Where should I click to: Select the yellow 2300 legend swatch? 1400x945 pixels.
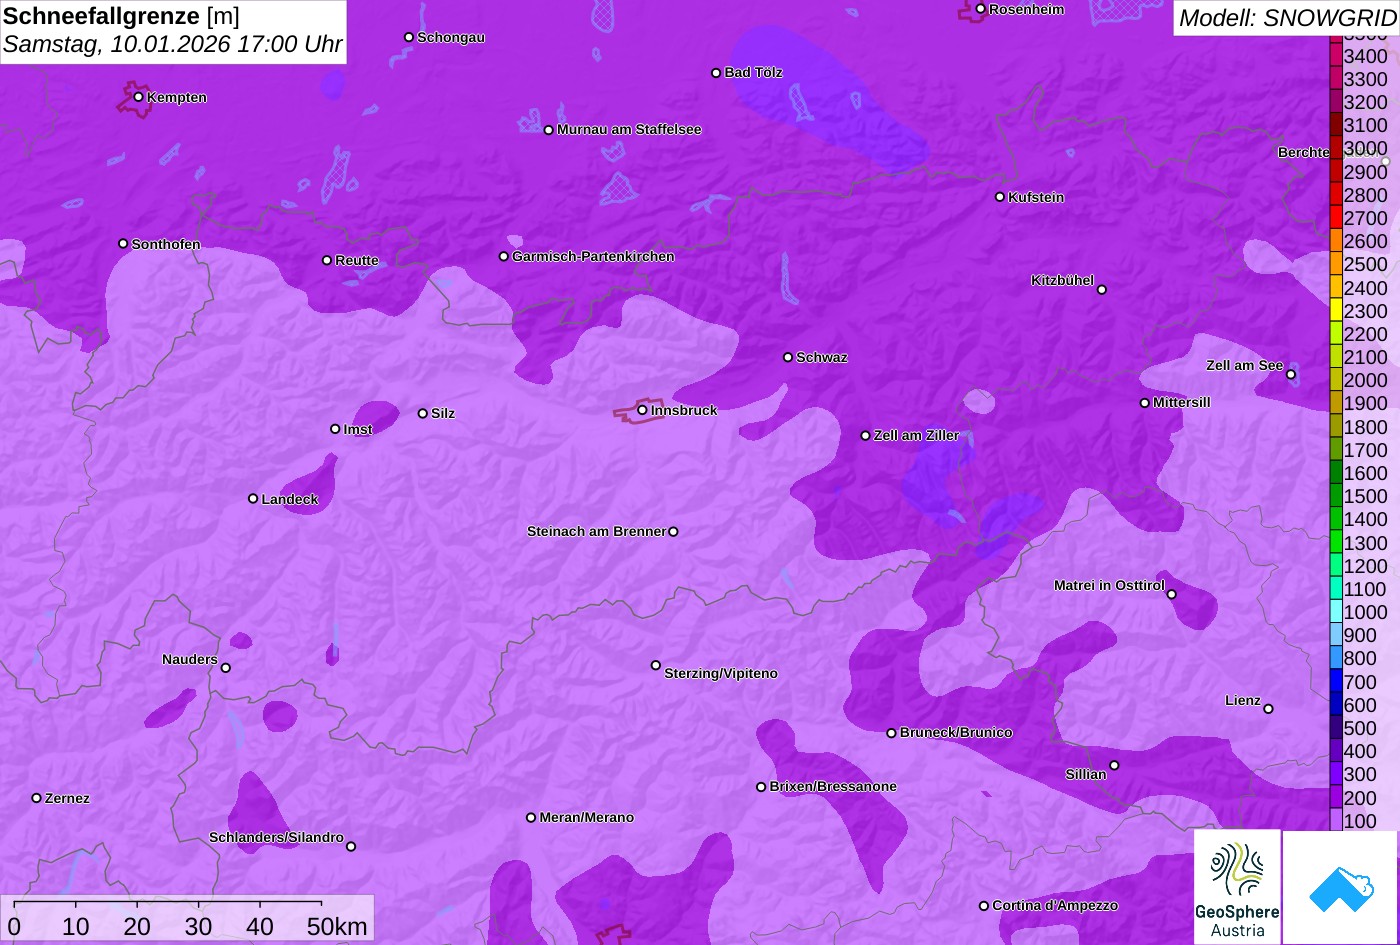(x=1336, y=311)
